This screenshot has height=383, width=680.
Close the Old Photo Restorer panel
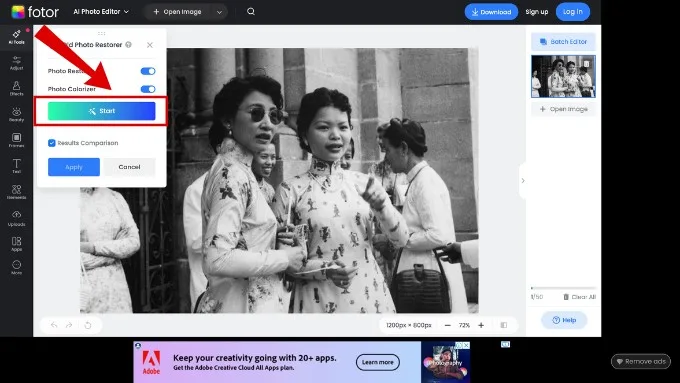(150, 45)
